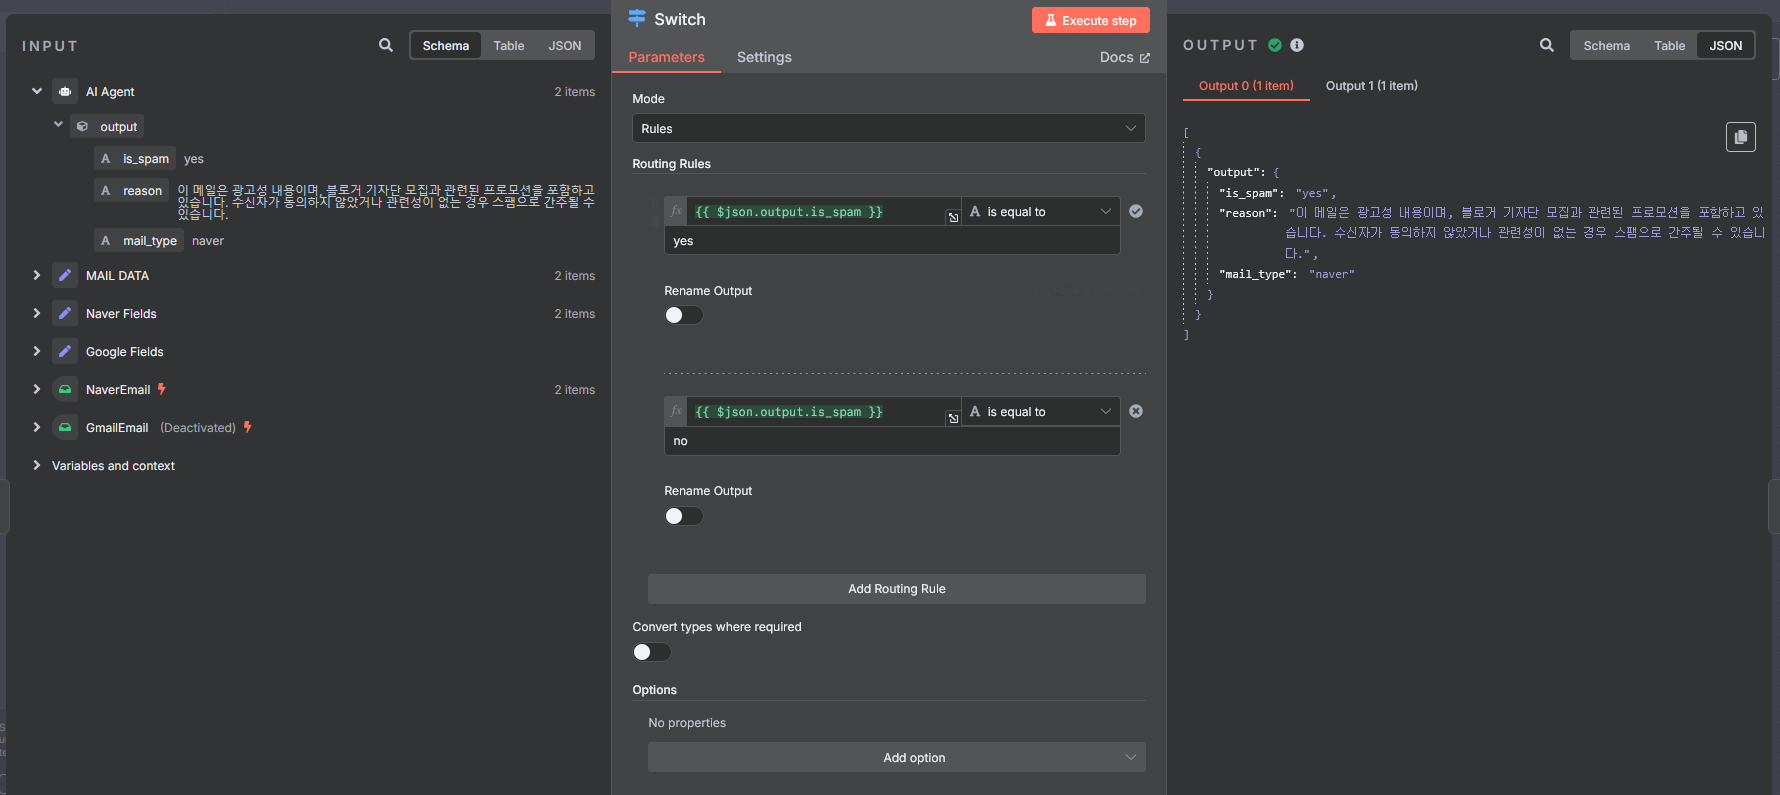Switch to the Parameters tab
This screenshot has width=1780, height=795.
[666, 57]
